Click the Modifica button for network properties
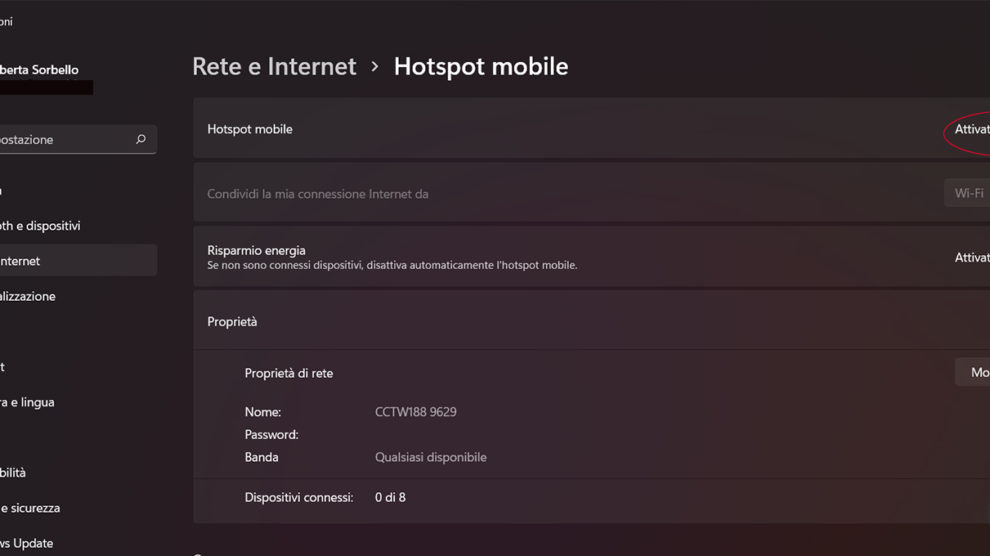 pos(976,373)
